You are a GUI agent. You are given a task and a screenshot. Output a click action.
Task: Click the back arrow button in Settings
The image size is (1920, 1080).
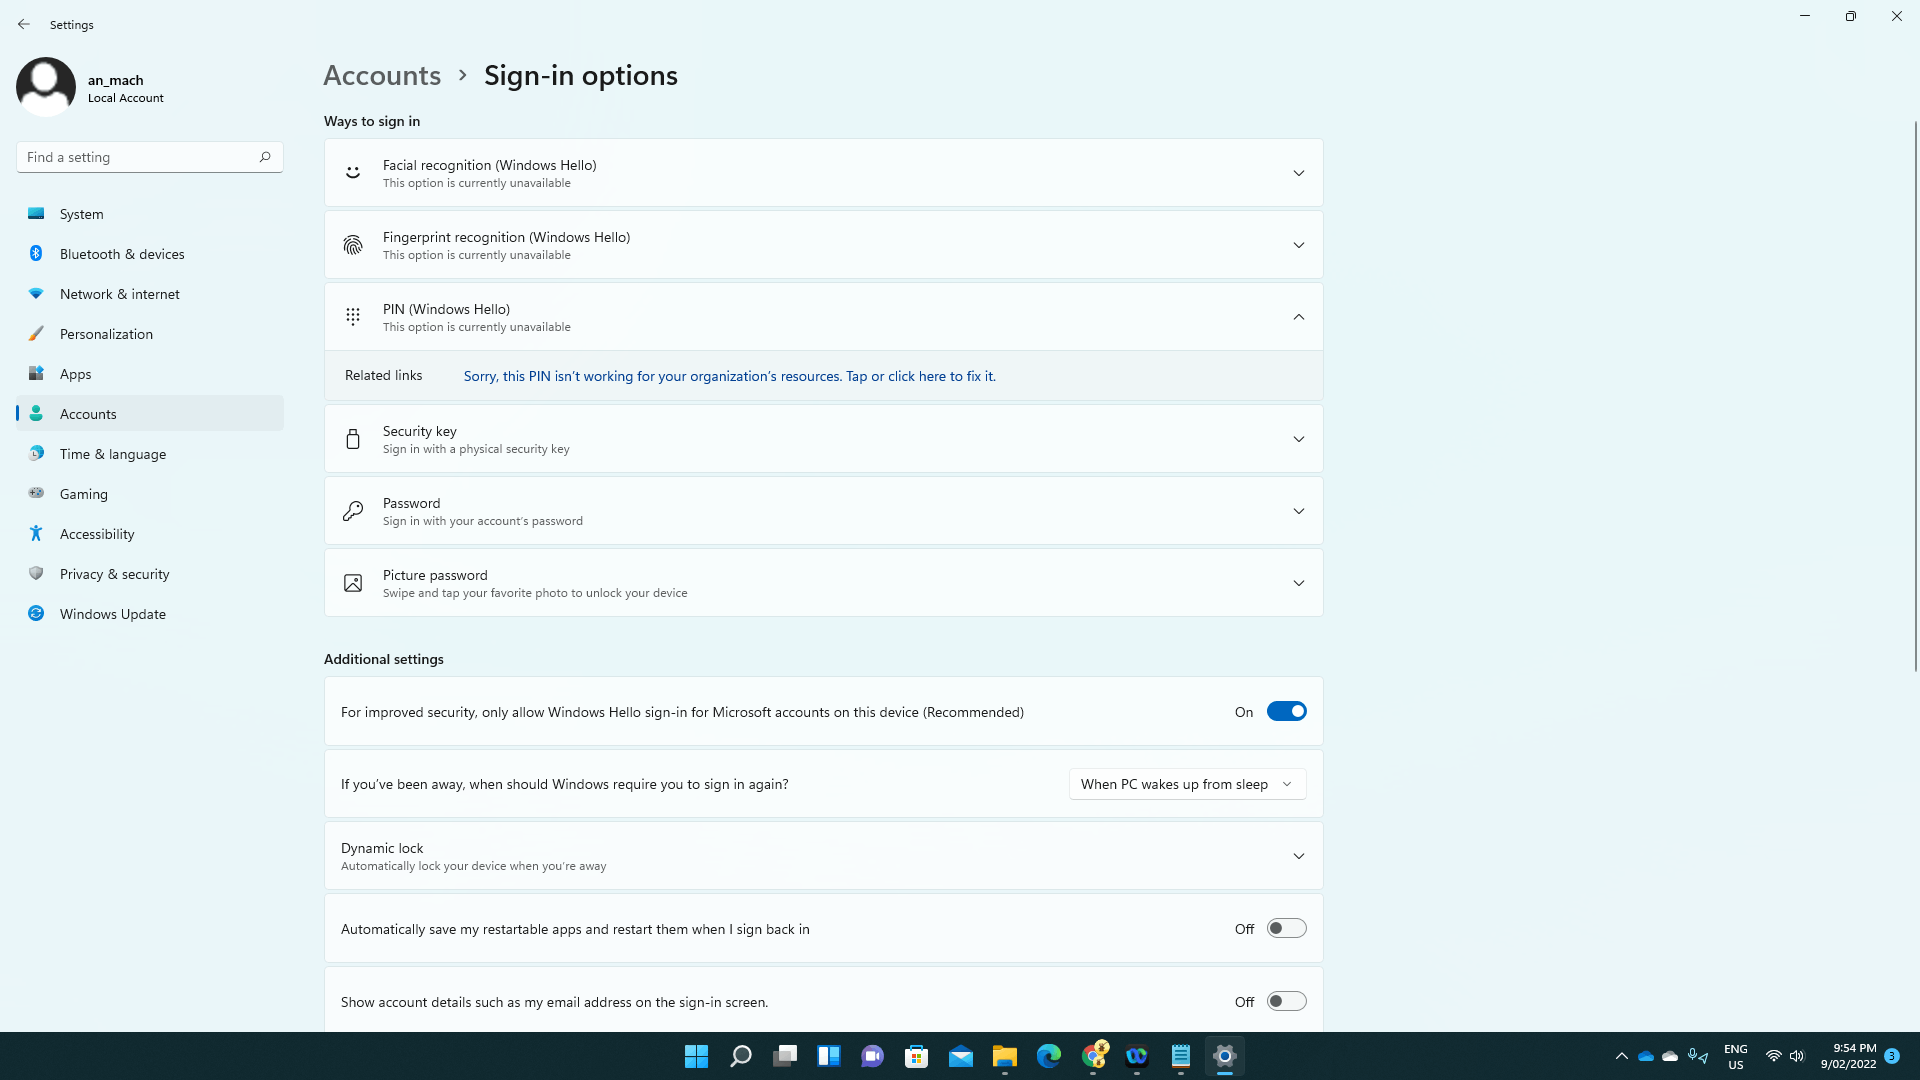pyautogui.click(x=24, y=24)
